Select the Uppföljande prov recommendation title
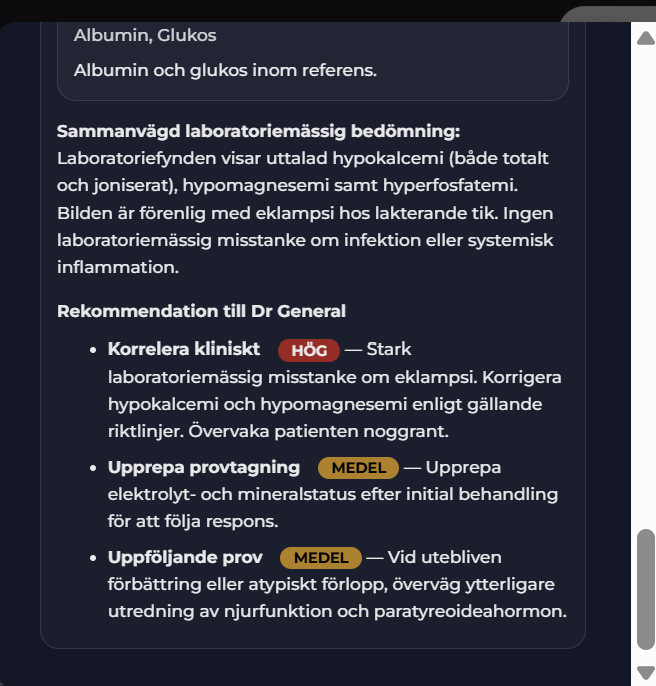This screenshot has width=656, height=686. (x=185, y=558)
